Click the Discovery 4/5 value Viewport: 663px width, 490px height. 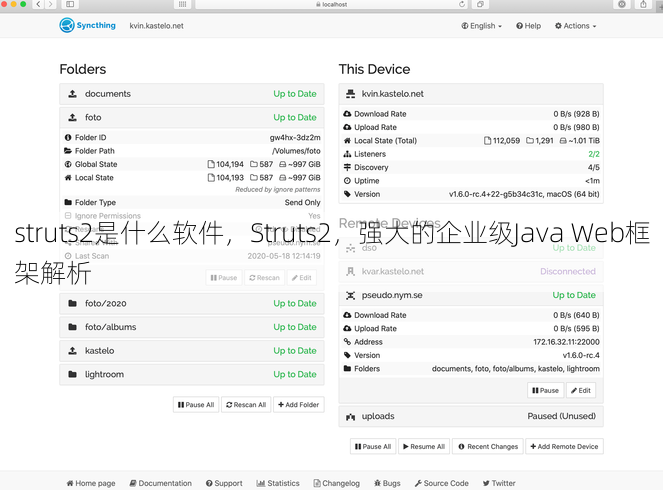pyautogui.click(x=594, y=167)
